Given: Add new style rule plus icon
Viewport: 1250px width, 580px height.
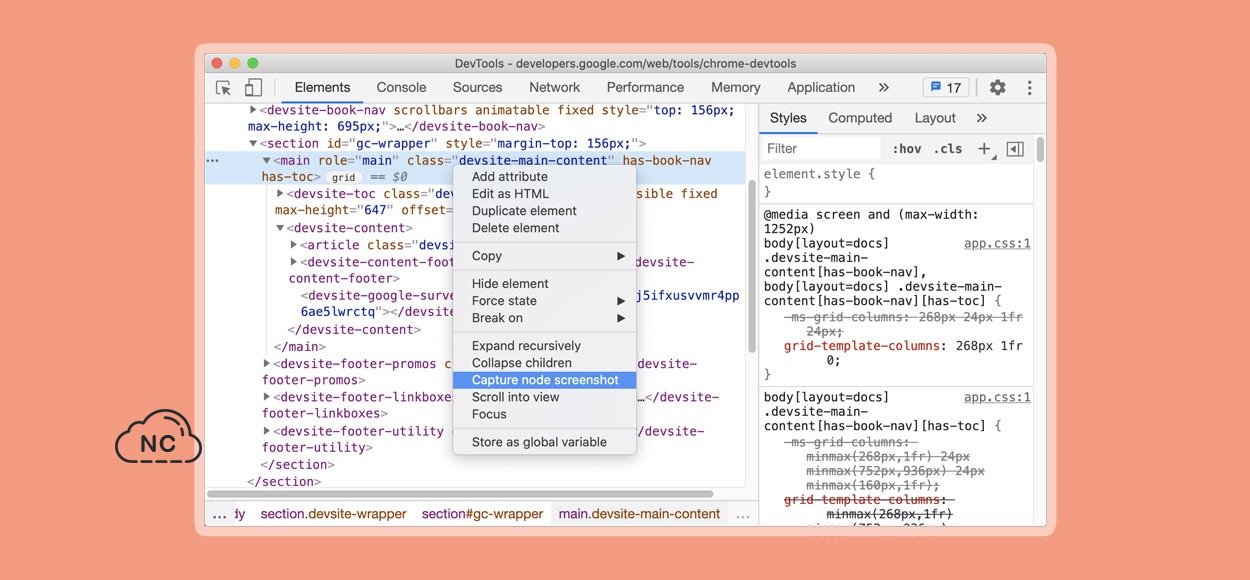Looking at the screenshot, I should click(985, 149).
